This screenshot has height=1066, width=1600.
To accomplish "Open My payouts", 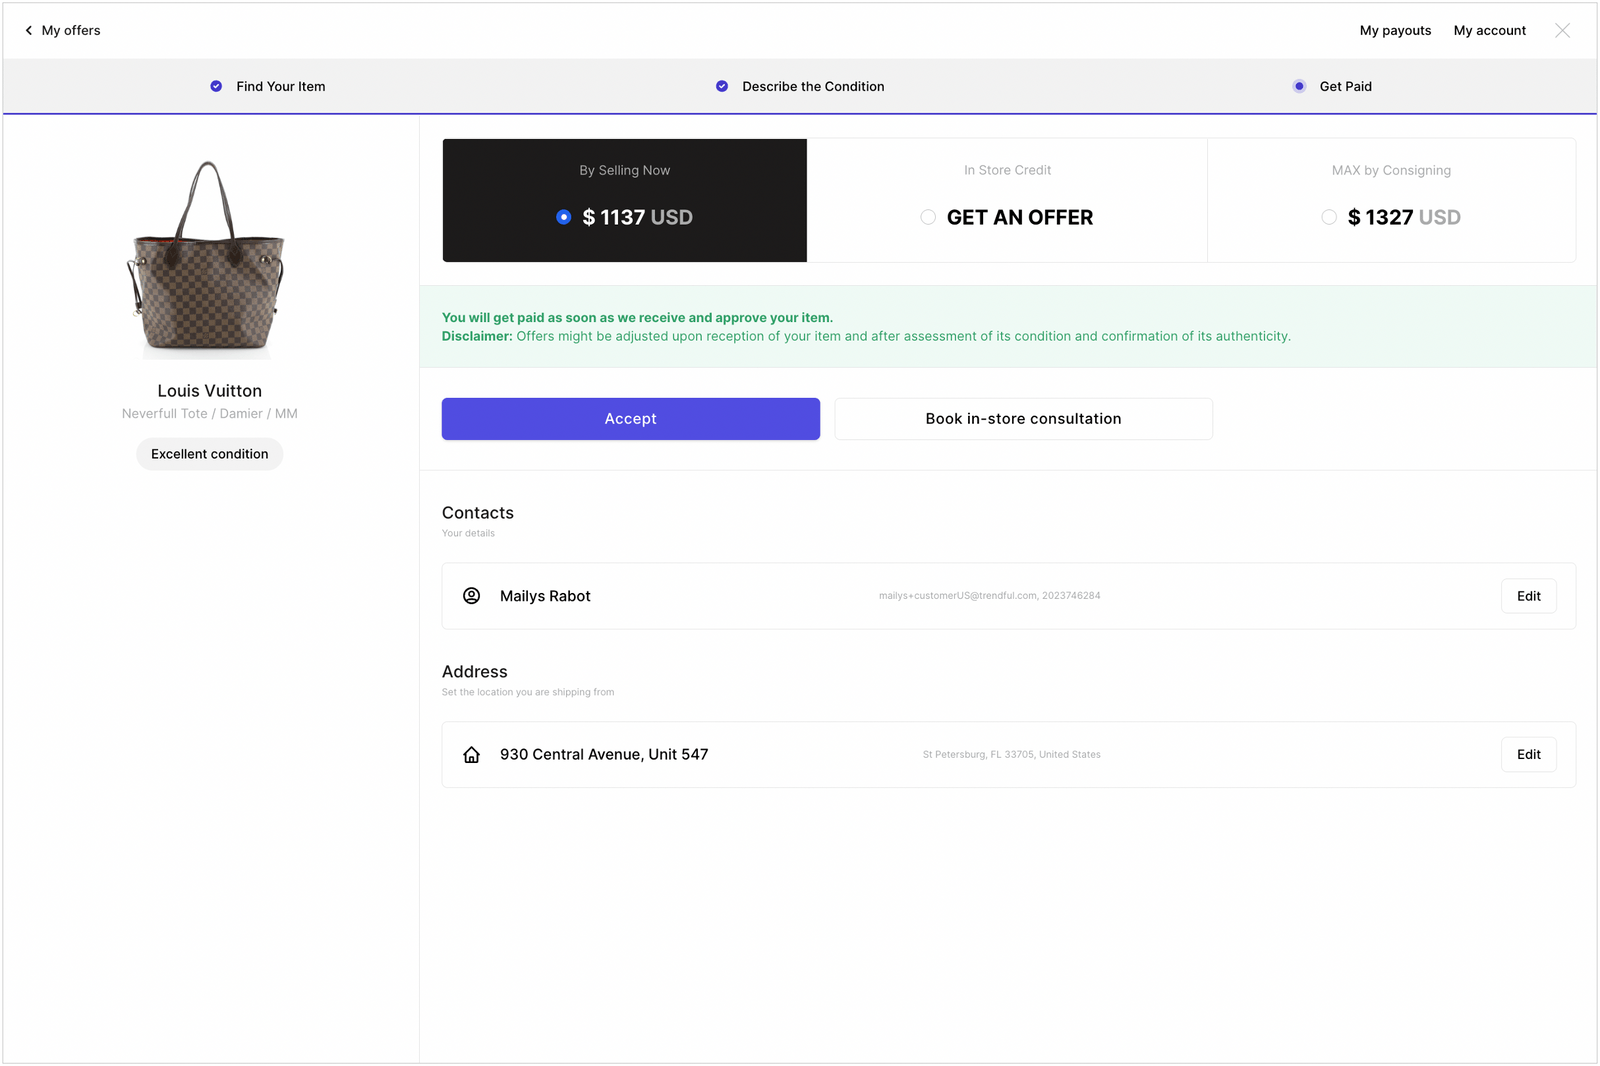I will (x=1395, y=30).
